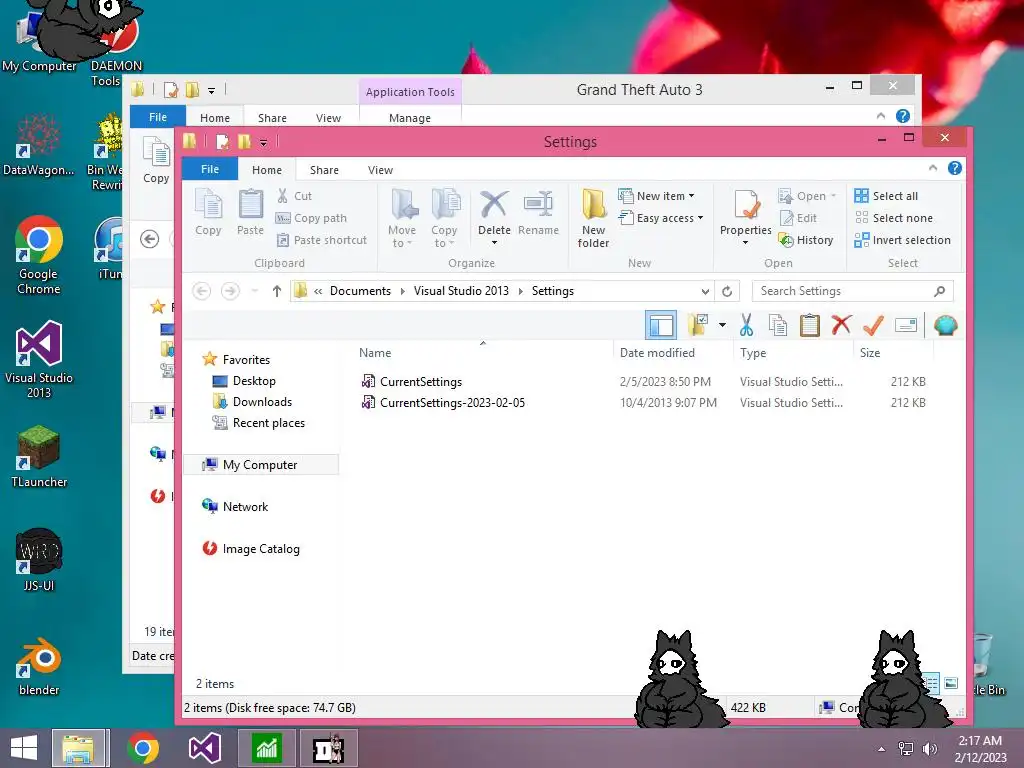Screen dimensions: 1024x768
Task: Expand the Easy access dropdown
Action: pyautogui.click(x=700, y=218)
